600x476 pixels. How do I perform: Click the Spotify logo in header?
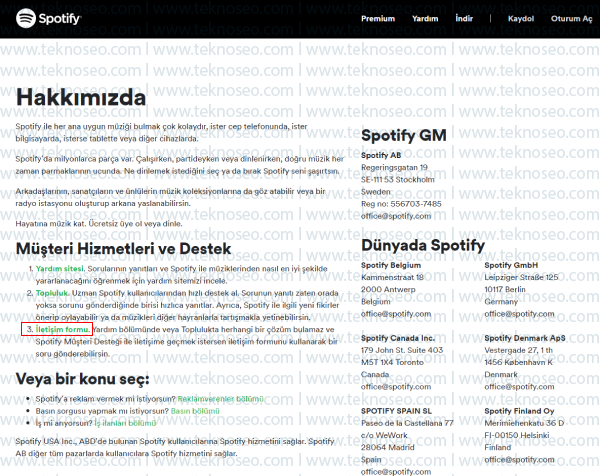(x=48, y=18)
